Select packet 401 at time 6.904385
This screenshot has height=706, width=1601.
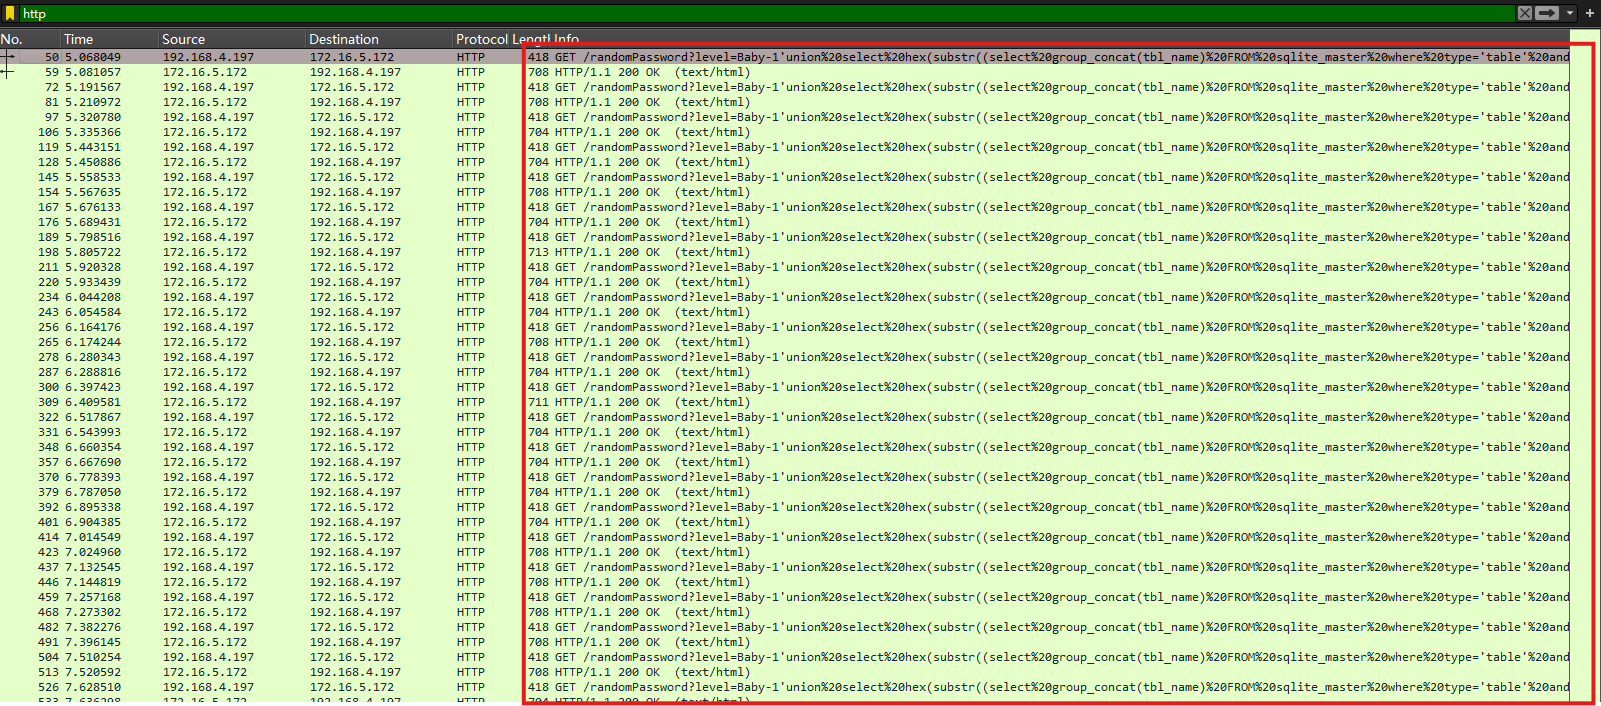[785, 522]
